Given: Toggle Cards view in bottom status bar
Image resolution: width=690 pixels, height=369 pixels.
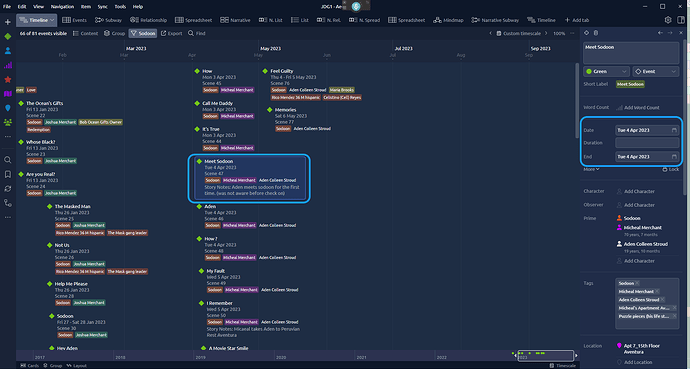Looking at the screenshot, I should click(29, 365).
